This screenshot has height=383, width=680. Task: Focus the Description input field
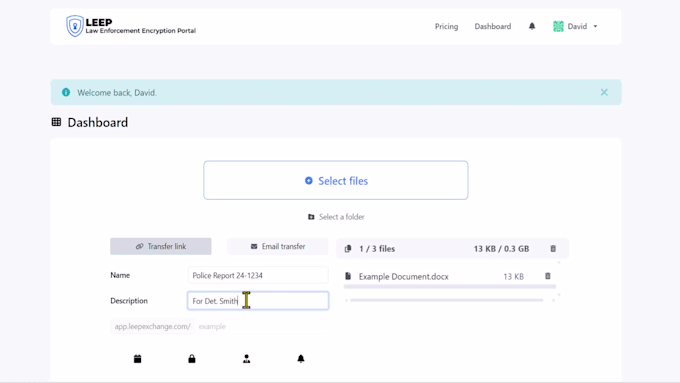point(258,301)
